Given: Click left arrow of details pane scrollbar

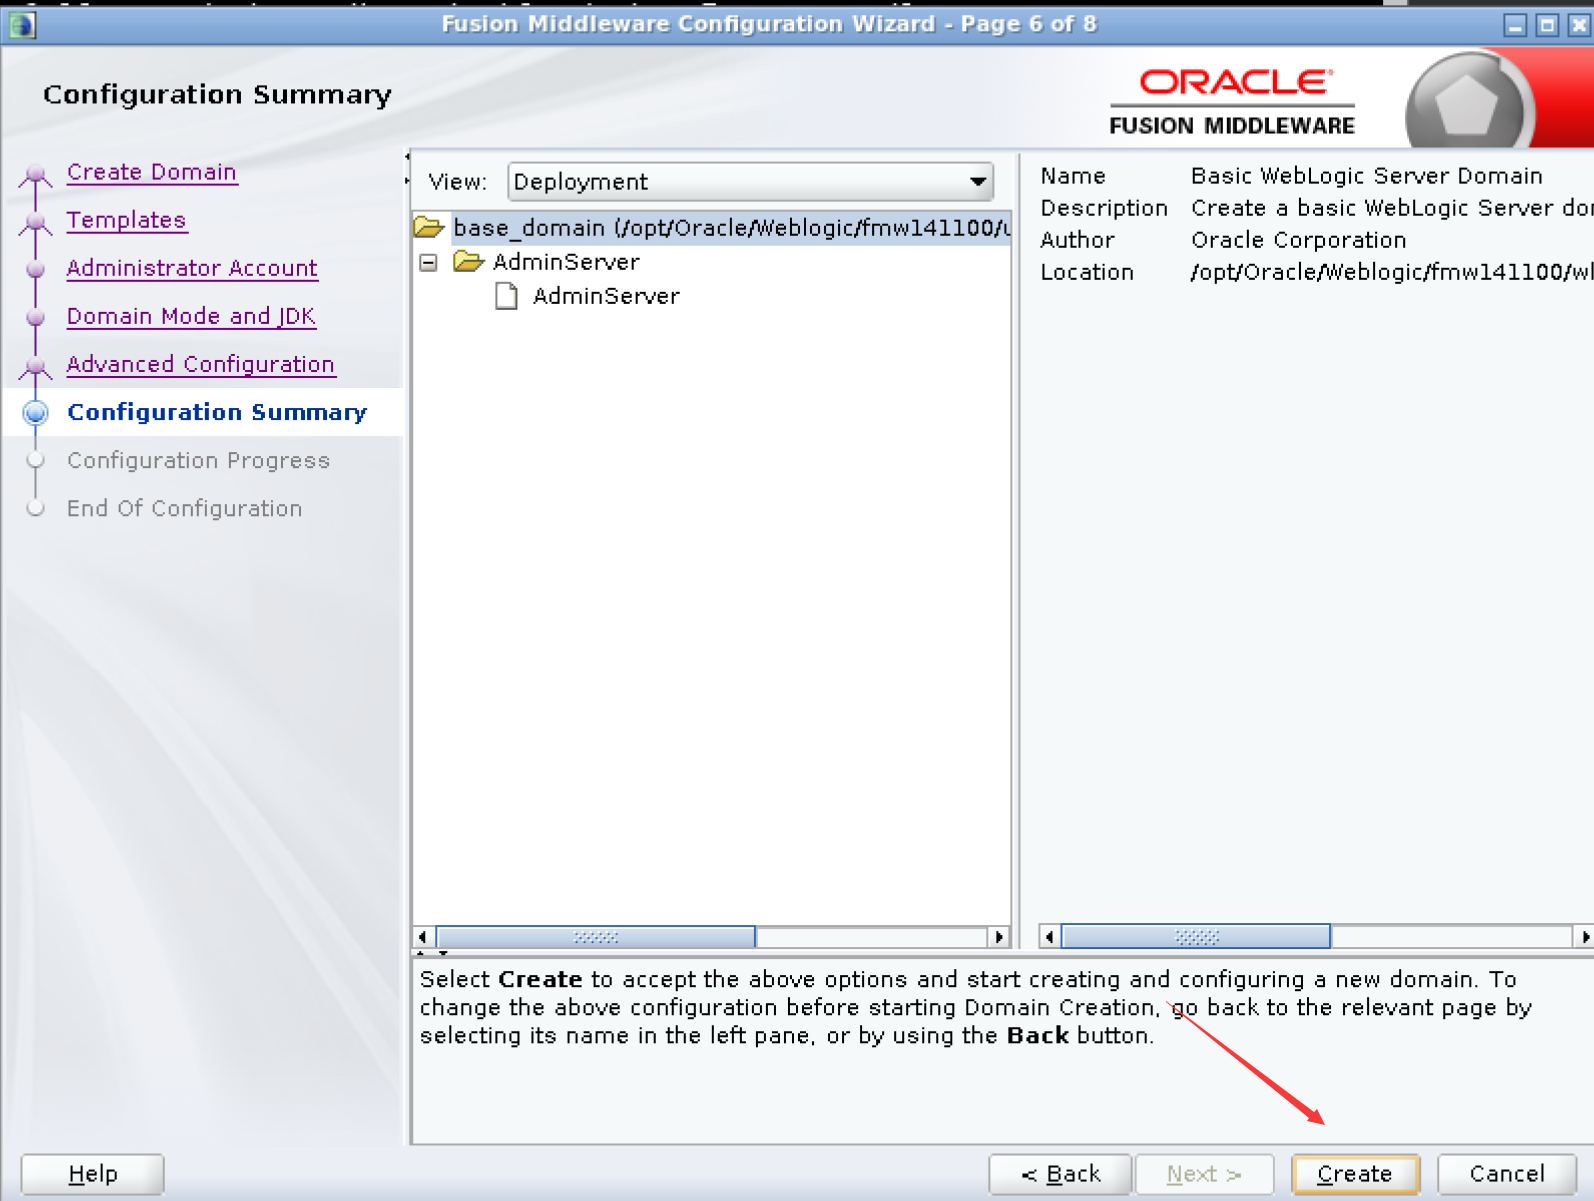Looking at the screenshot, I should click(1049, 937).
